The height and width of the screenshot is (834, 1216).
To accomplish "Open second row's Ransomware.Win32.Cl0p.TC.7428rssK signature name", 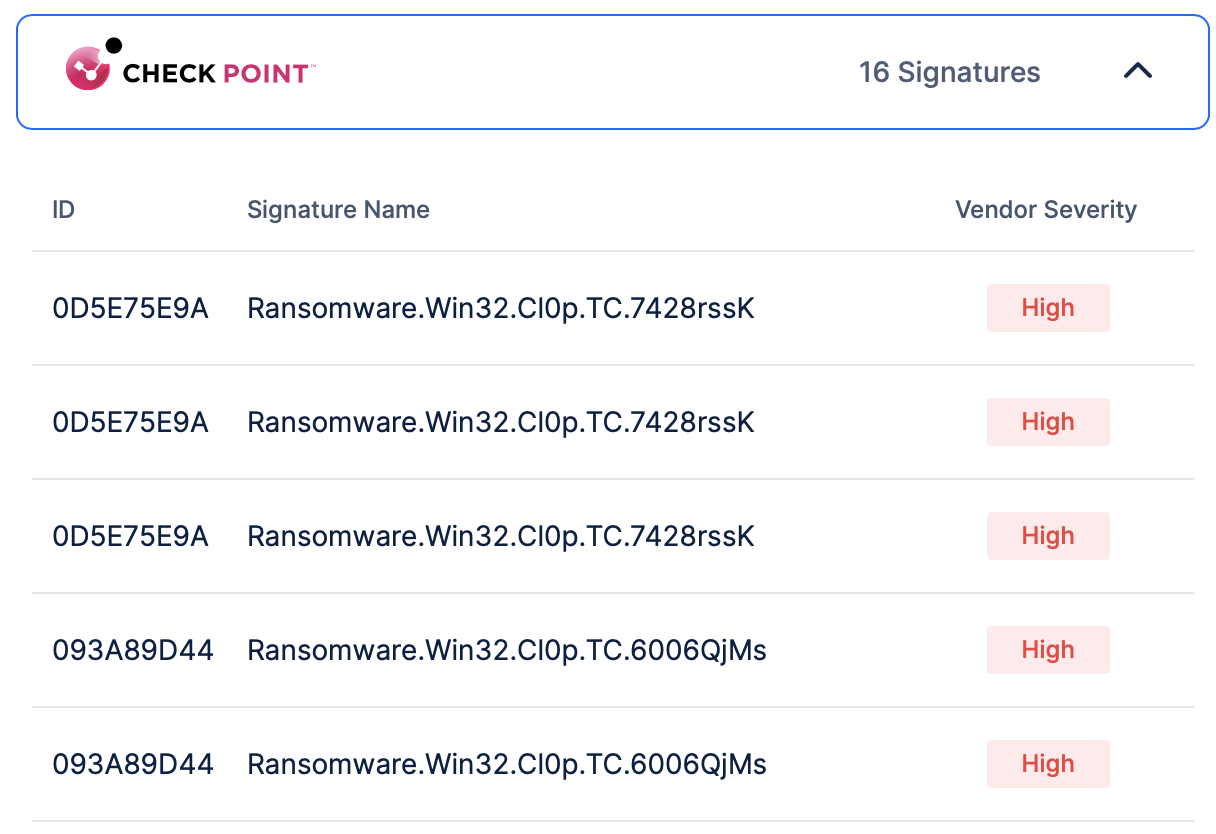I will point(500,422).
